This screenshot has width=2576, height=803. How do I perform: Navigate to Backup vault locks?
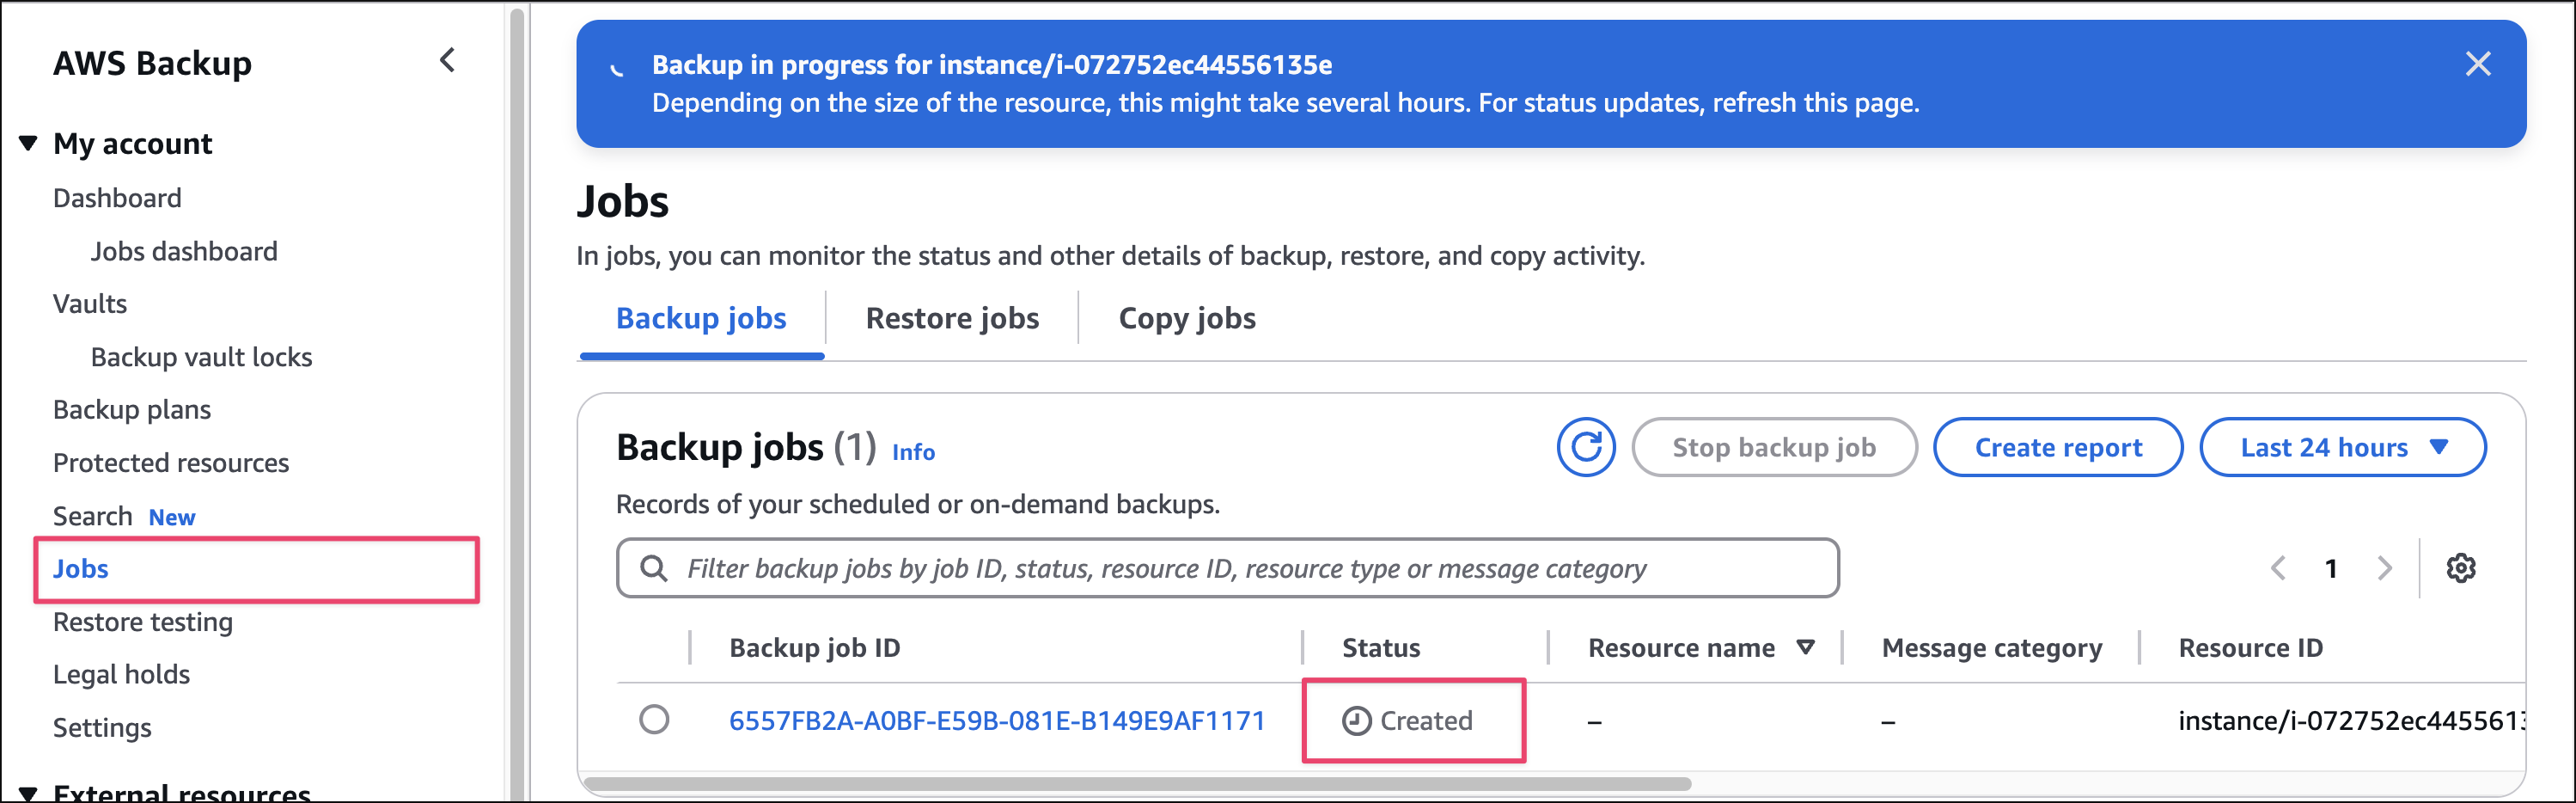(x=201, y=357)
